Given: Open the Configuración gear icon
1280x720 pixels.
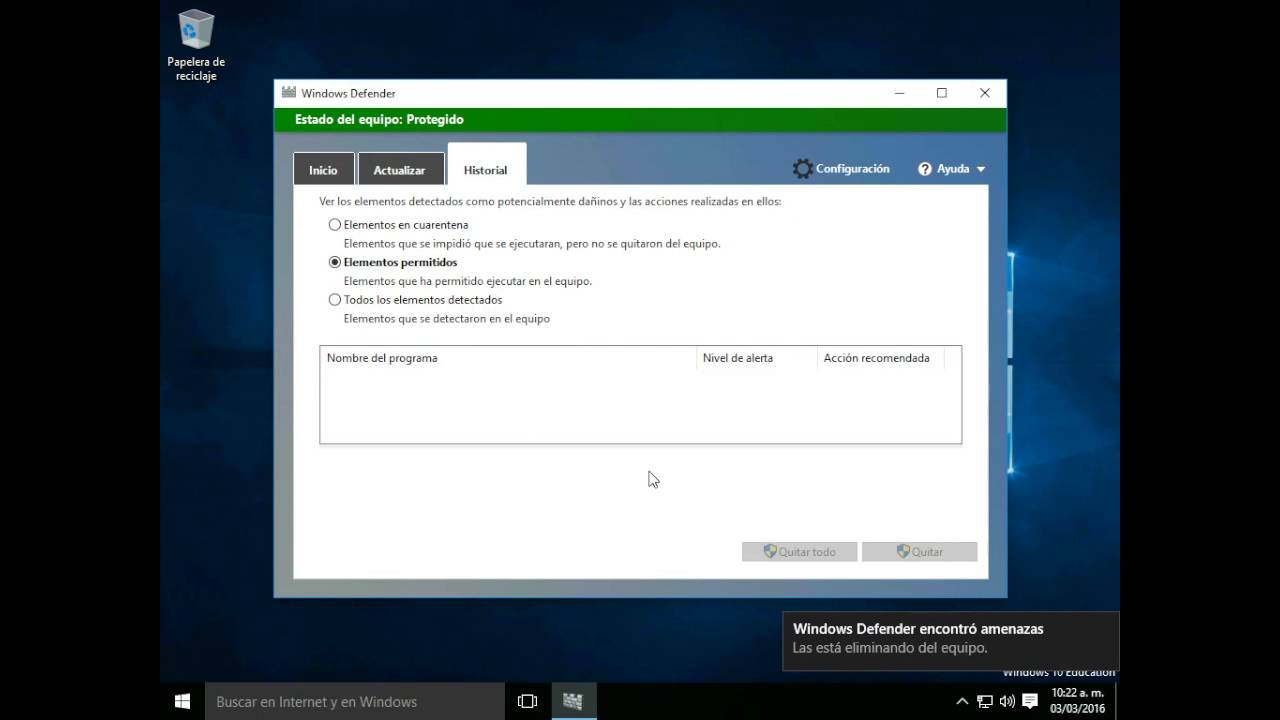Looking at the screenshot, I should [802, 169].
